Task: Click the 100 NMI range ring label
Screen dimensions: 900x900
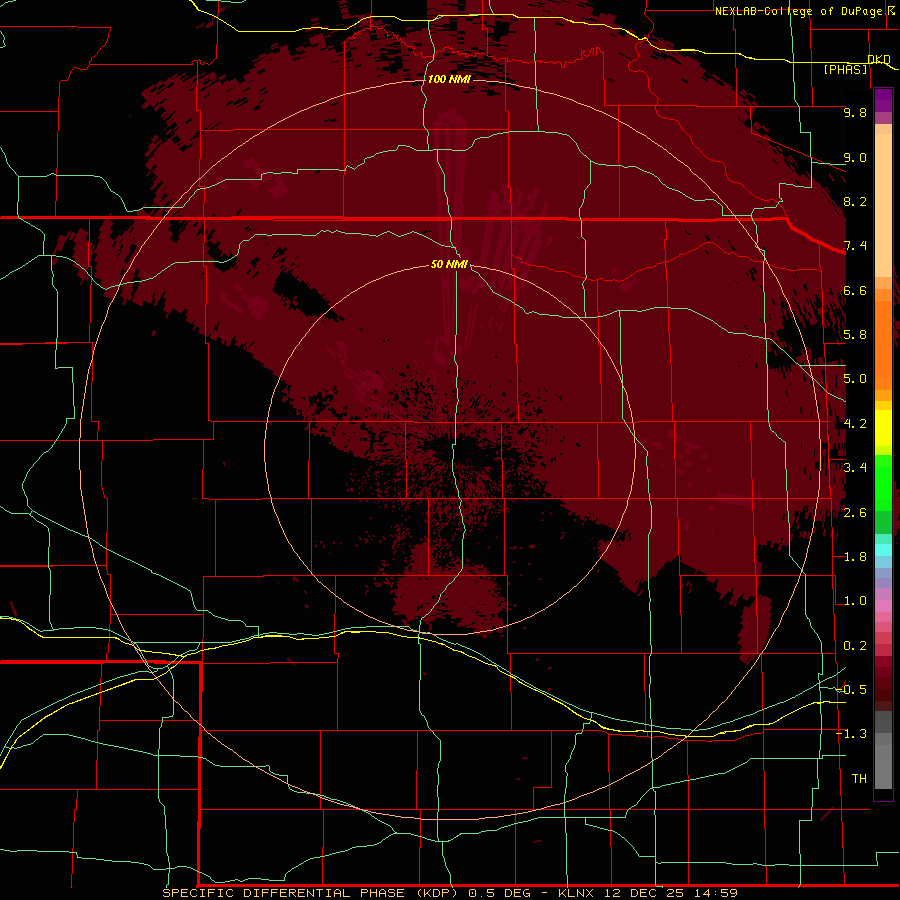Action: pos(449,79)
